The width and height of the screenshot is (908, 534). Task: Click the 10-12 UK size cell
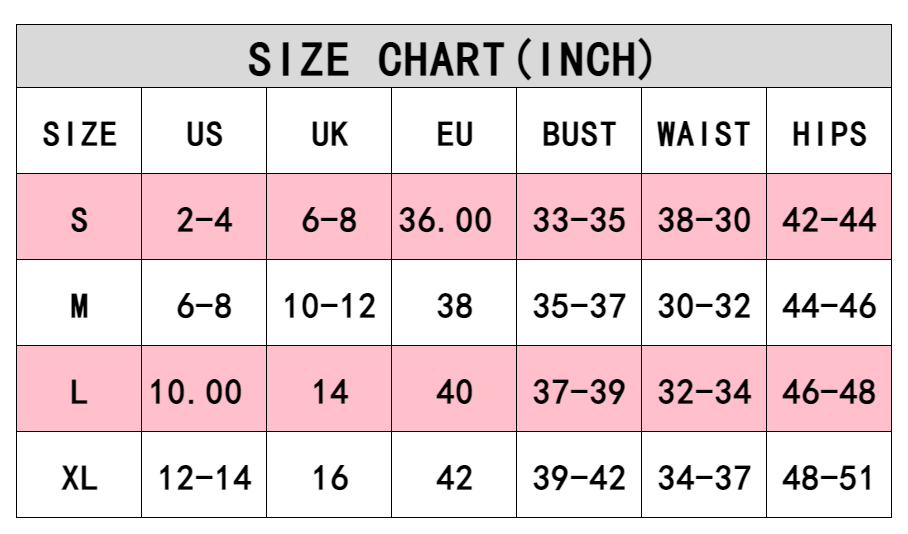point(329,305)
